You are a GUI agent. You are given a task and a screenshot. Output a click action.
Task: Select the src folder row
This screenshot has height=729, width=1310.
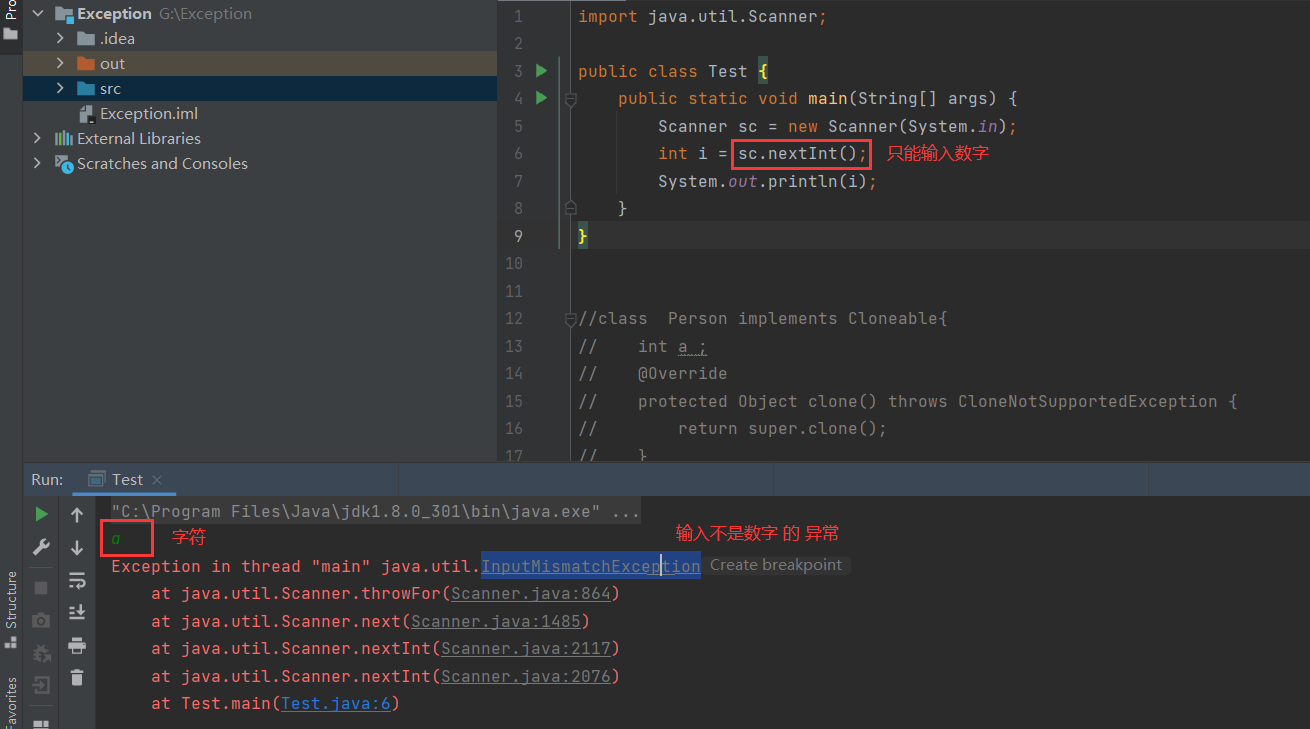260,88
